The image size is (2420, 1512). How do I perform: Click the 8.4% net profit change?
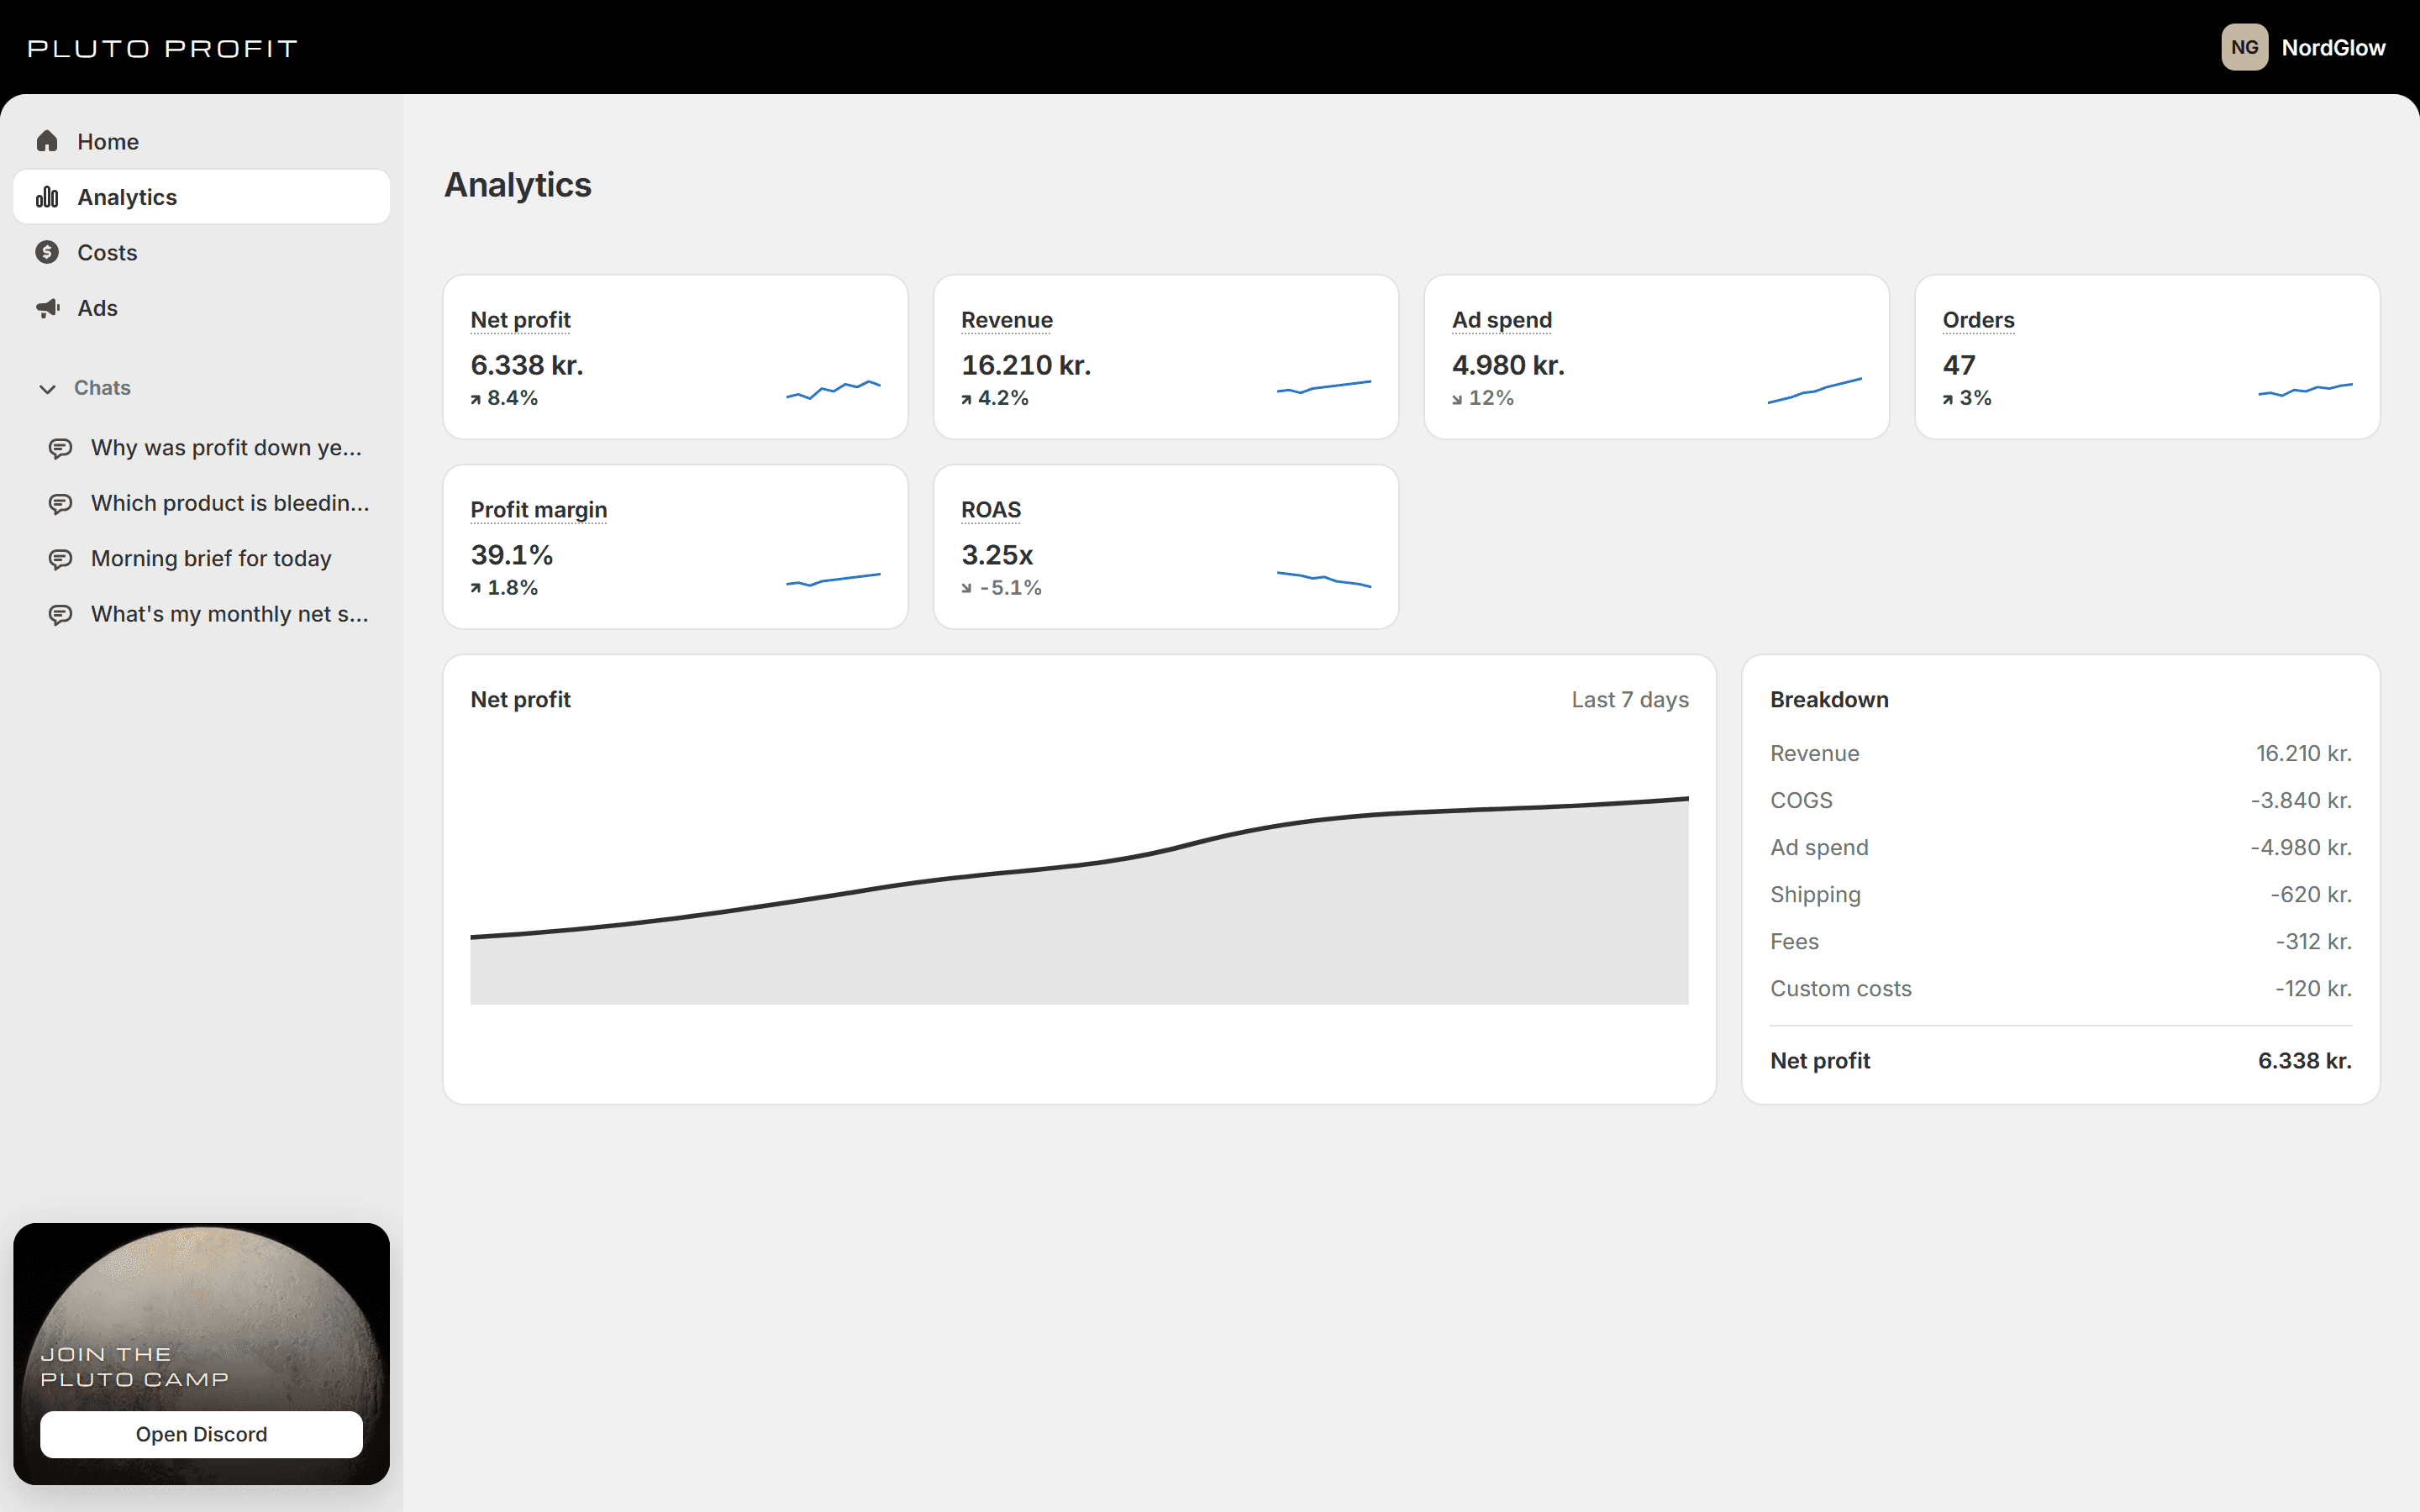(504, 398)
